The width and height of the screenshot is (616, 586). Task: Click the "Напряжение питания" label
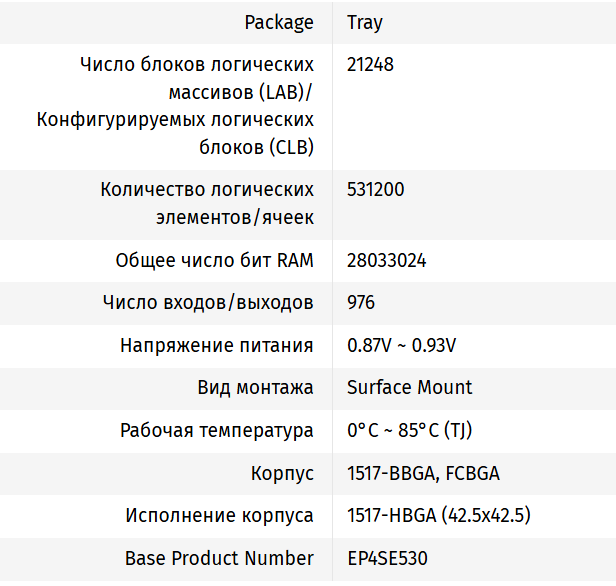coord(217,346)
